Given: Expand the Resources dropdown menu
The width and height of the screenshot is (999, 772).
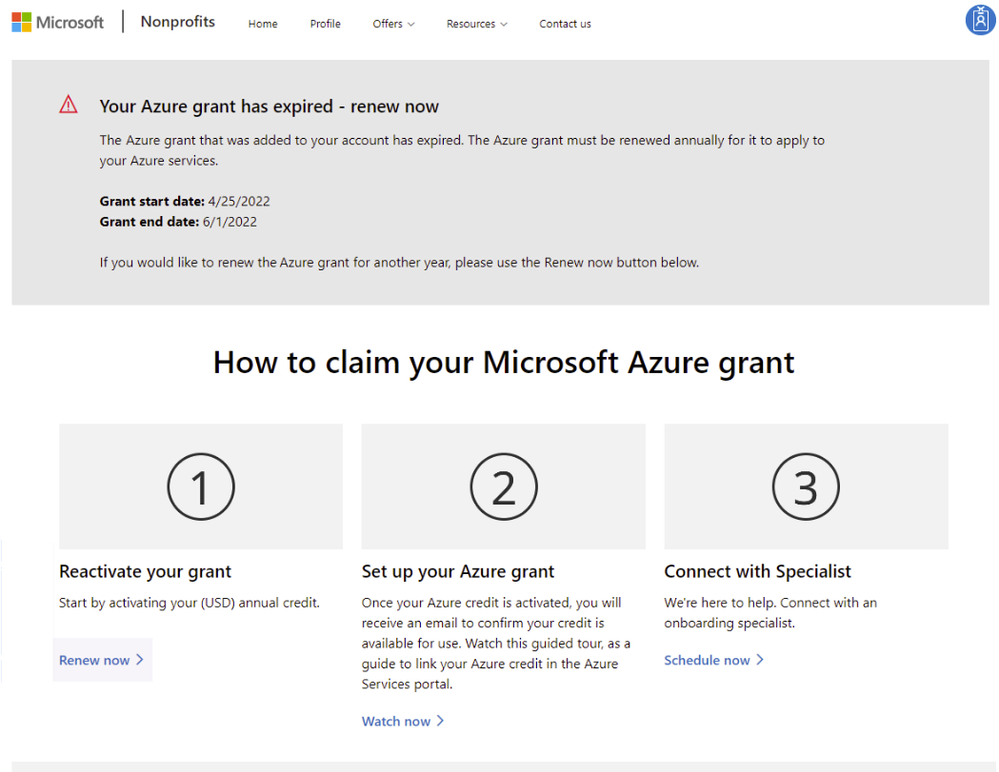Looking at the screenshot, I should pos(477,24).
